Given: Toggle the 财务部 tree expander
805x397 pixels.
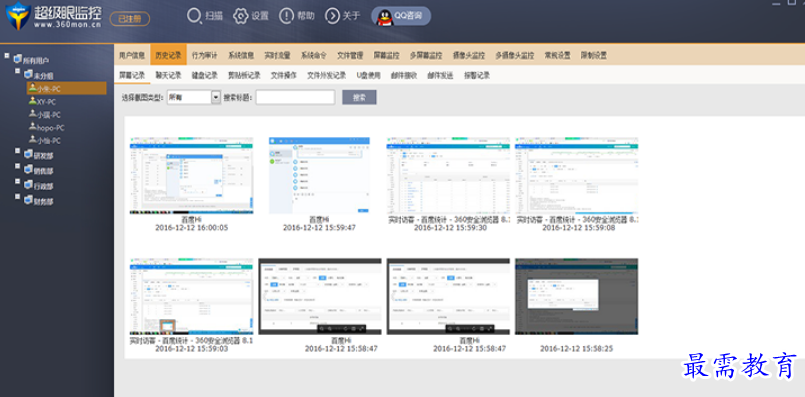Looking at the screenshot, I should coord(18,197).
